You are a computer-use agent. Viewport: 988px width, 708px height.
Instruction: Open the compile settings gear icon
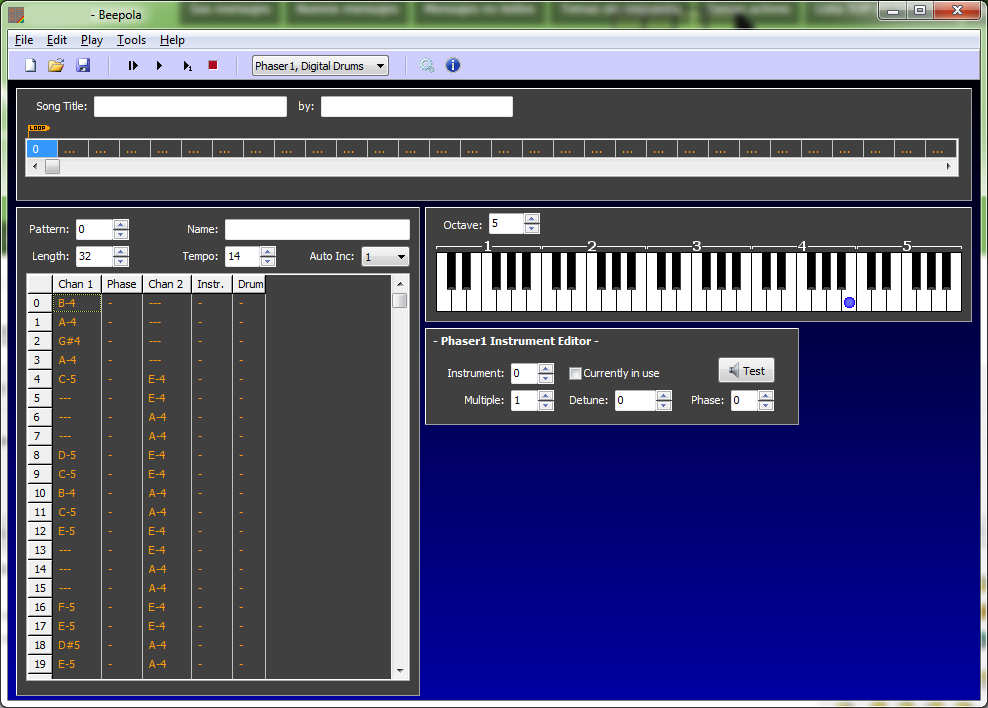[x=427, y=66]
